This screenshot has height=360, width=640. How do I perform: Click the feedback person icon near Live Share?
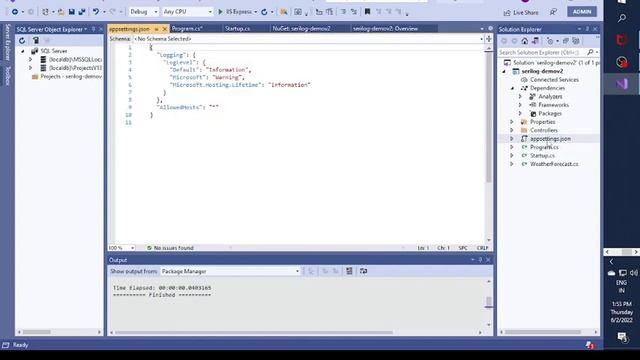tap(553, 12)
